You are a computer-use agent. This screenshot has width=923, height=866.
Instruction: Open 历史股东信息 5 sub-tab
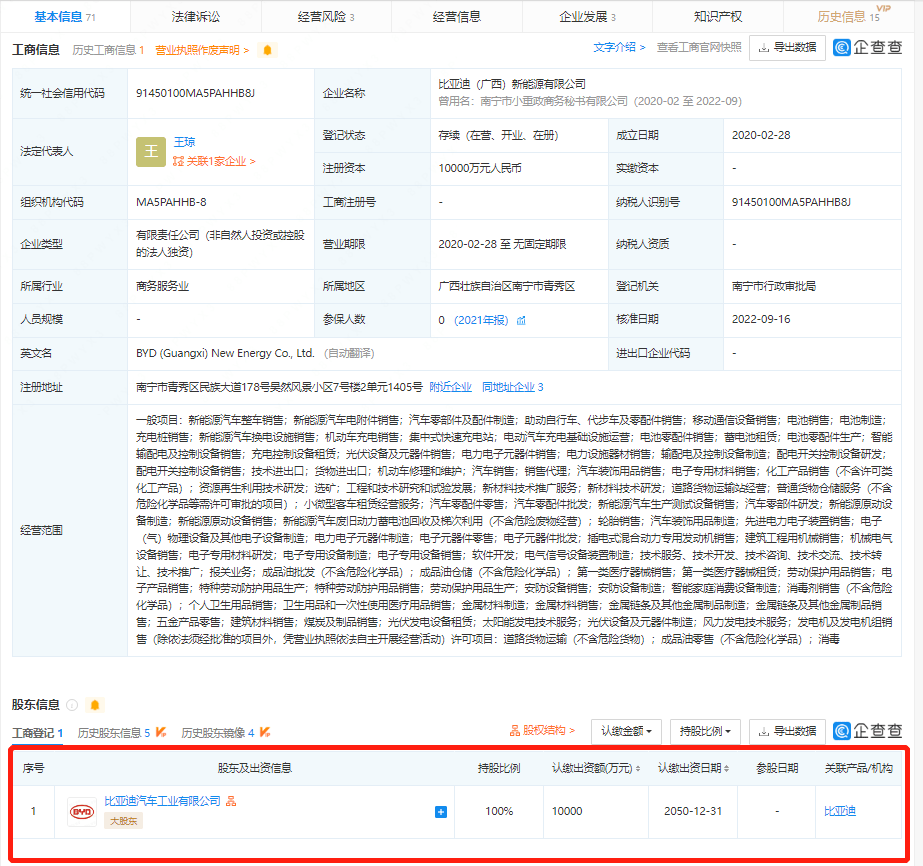[x=114, y=733]
